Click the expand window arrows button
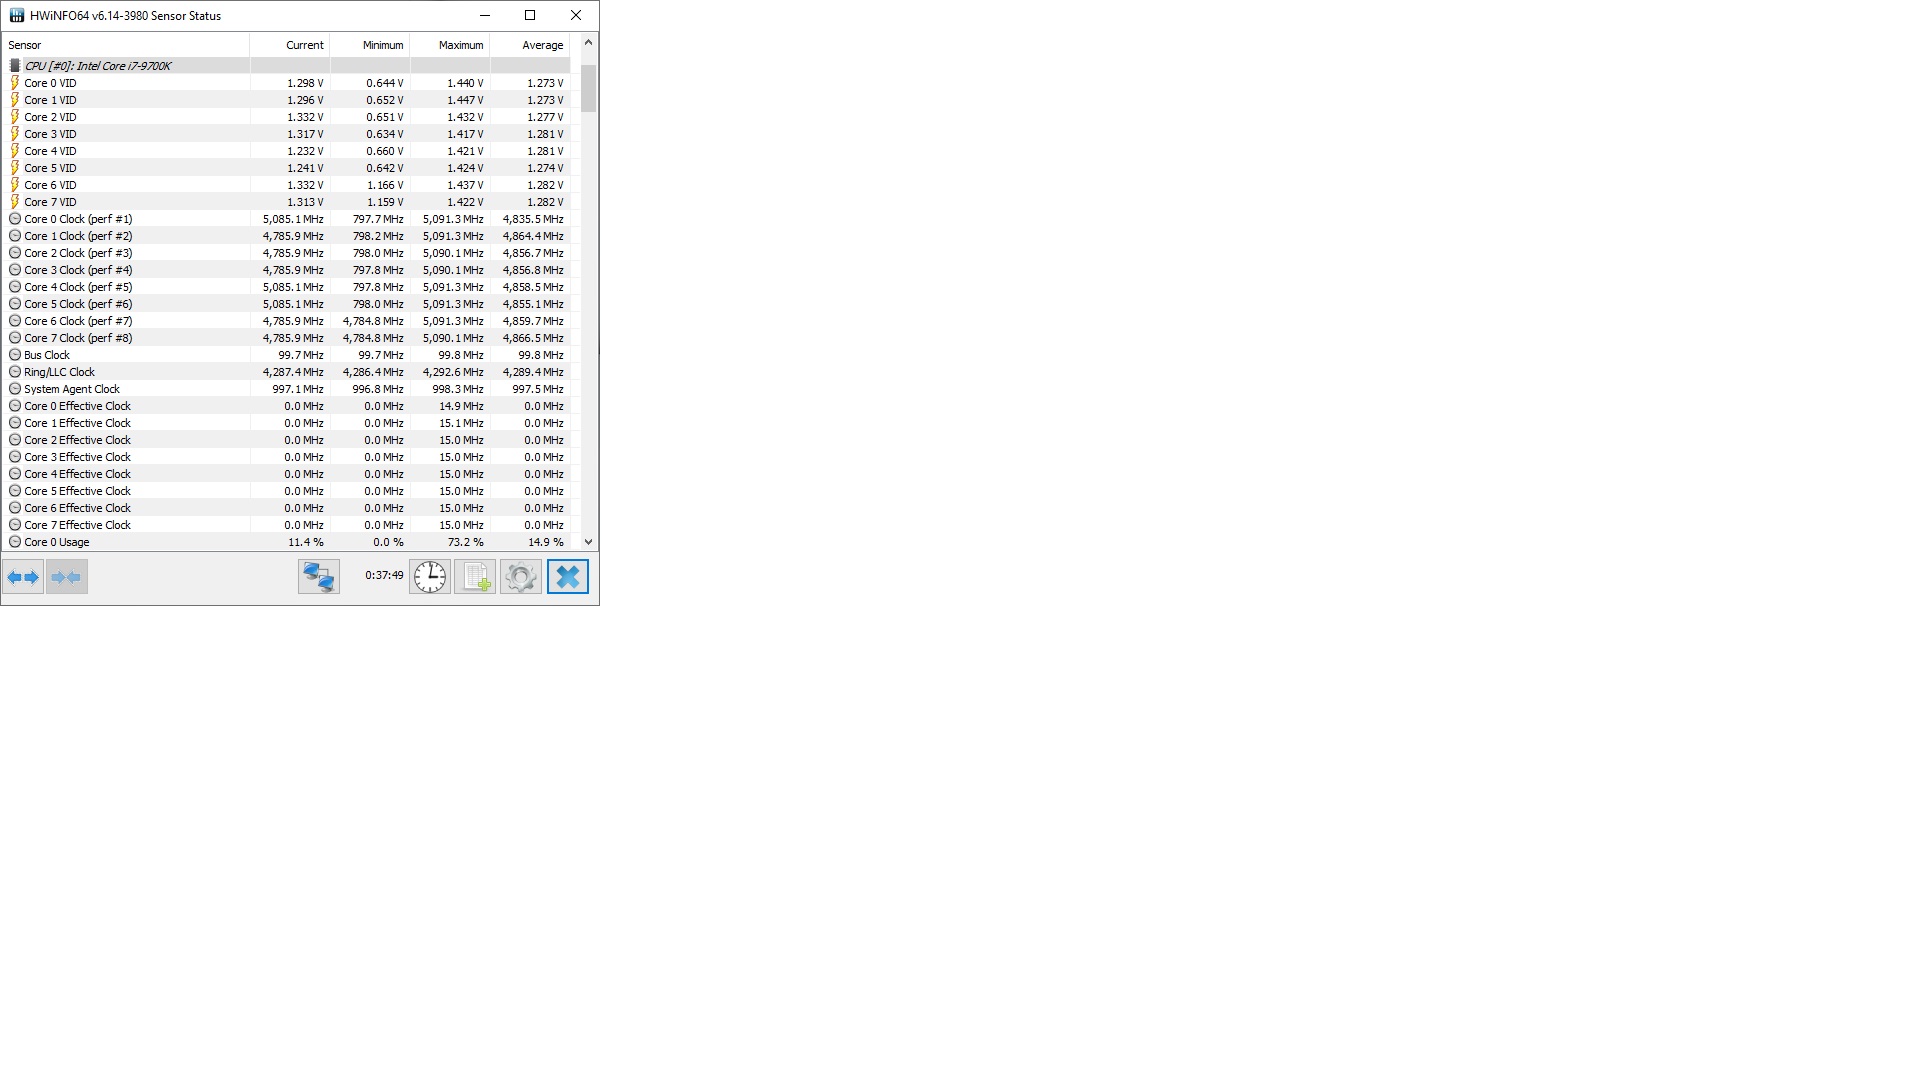Viewport: 1920px width, 1080px height. (23, 577)
